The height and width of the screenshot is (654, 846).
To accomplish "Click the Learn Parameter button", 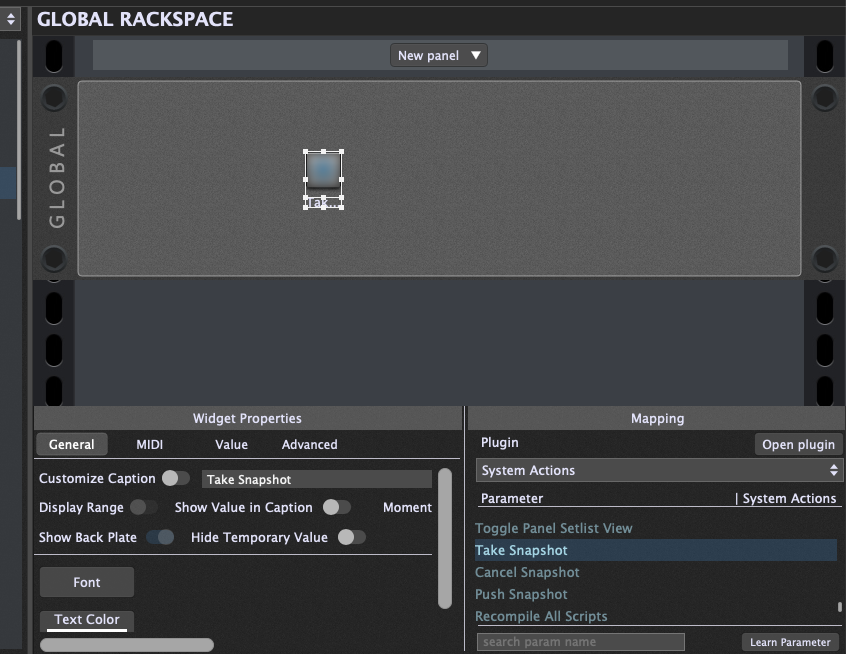I will click(x=790, y=642).
